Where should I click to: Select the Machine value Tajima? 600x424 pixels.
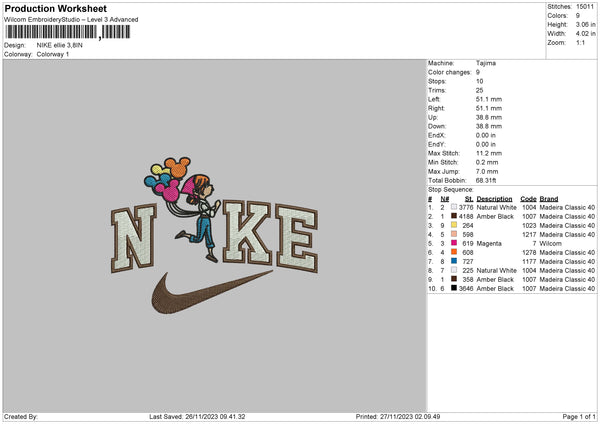point(486,63)
